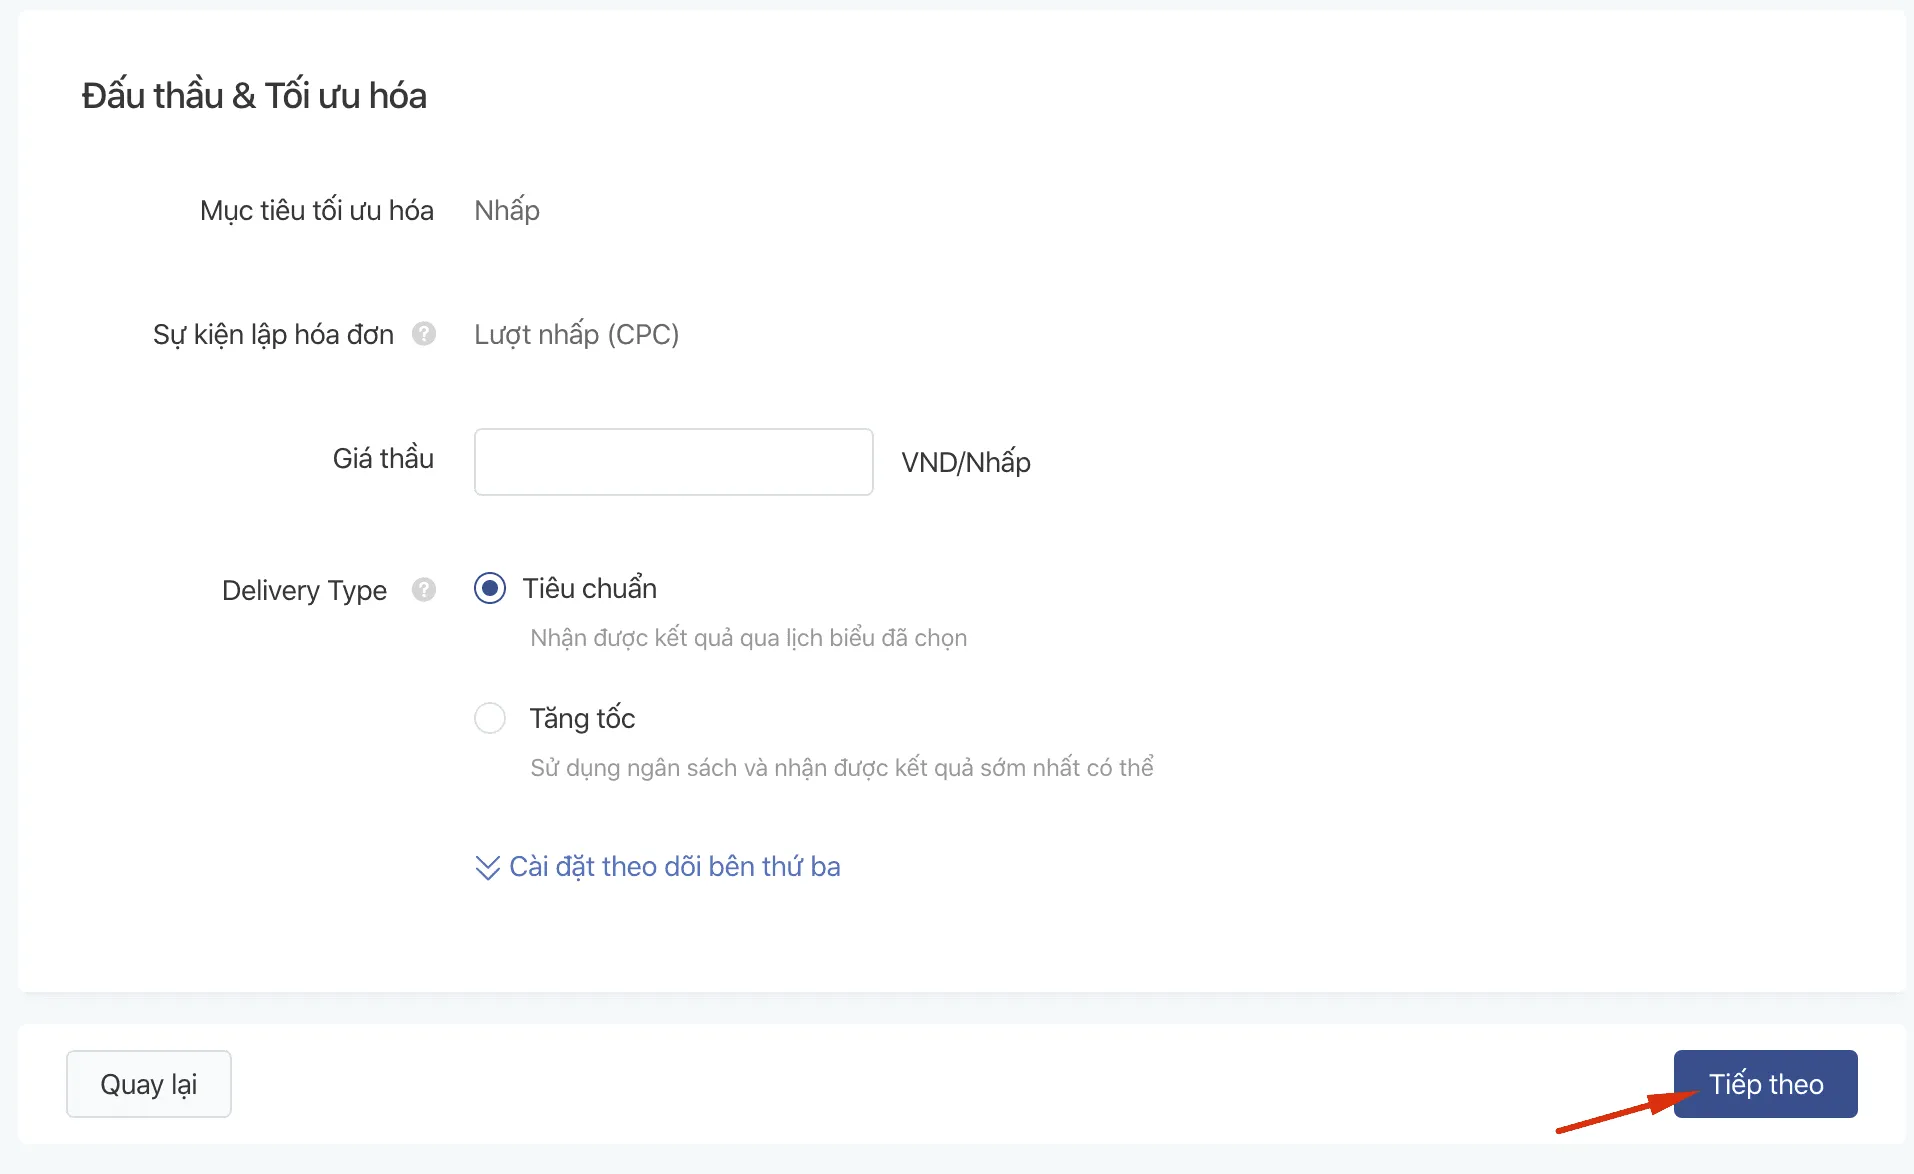Image resolution: width=1914 pixels, height=1174 pixels.
Task: Click help icon beside Sự kiện lập hóa đơn
Action: tap(424, 334)
